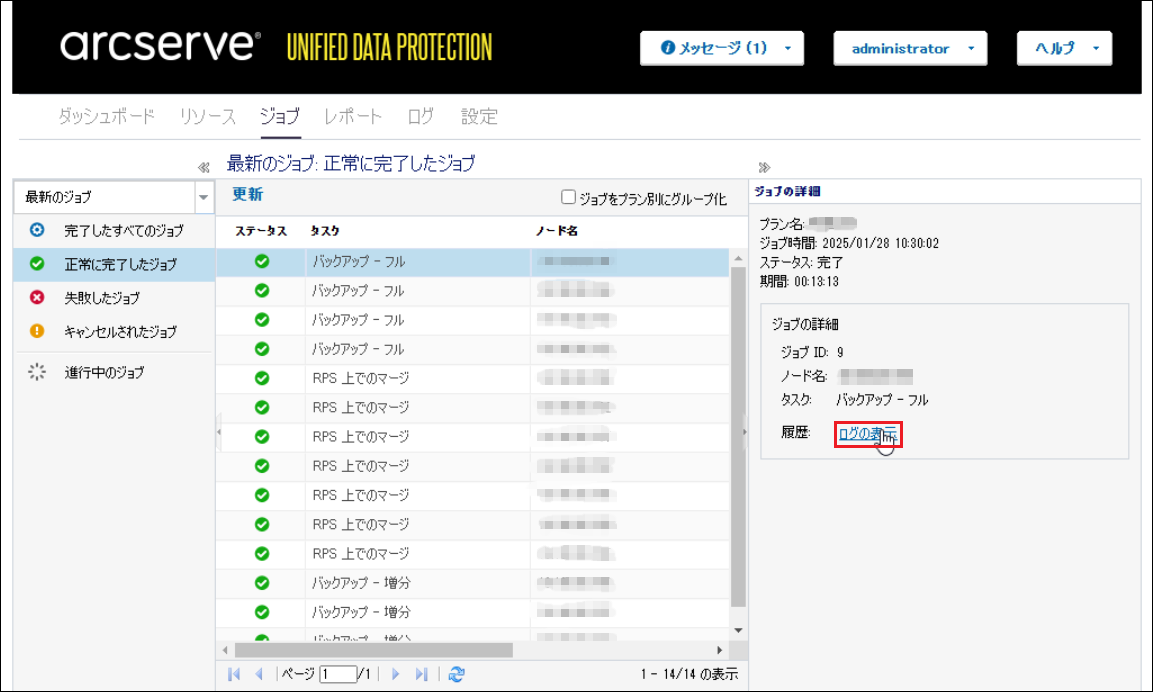1153x692 pixels.
Task: Click the page number input field
Action: (338, 674)
